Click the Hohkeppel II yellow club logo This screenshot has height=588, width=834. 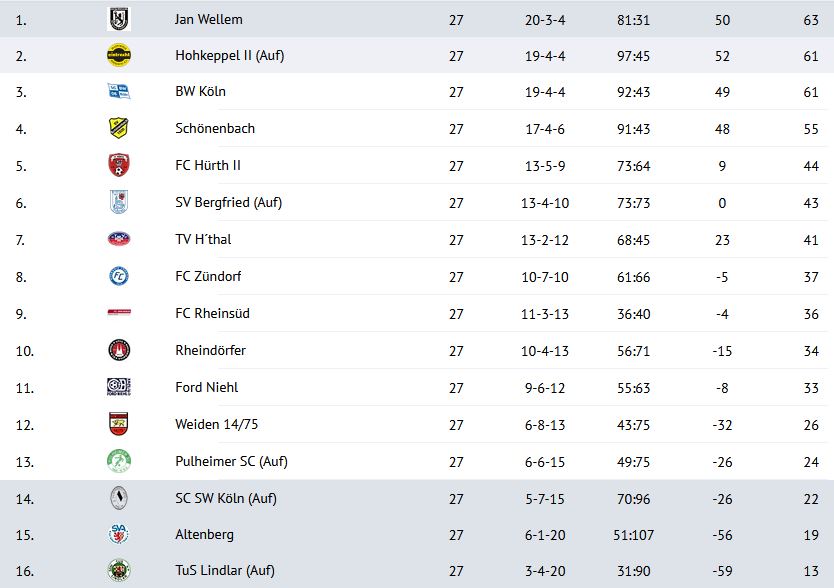[119, 55]
